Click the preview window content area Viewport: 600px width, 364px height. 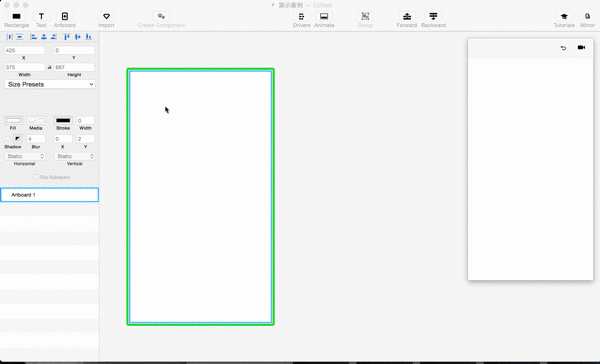tap(530, 168)
